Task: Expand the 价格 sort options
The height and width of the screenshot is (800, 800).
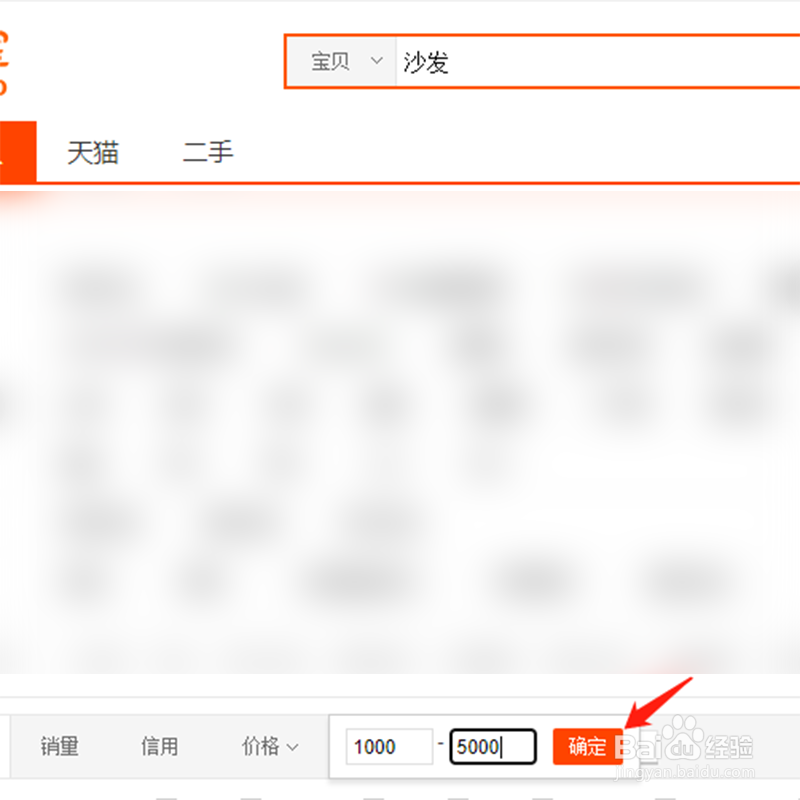Action: pos(270,747)
